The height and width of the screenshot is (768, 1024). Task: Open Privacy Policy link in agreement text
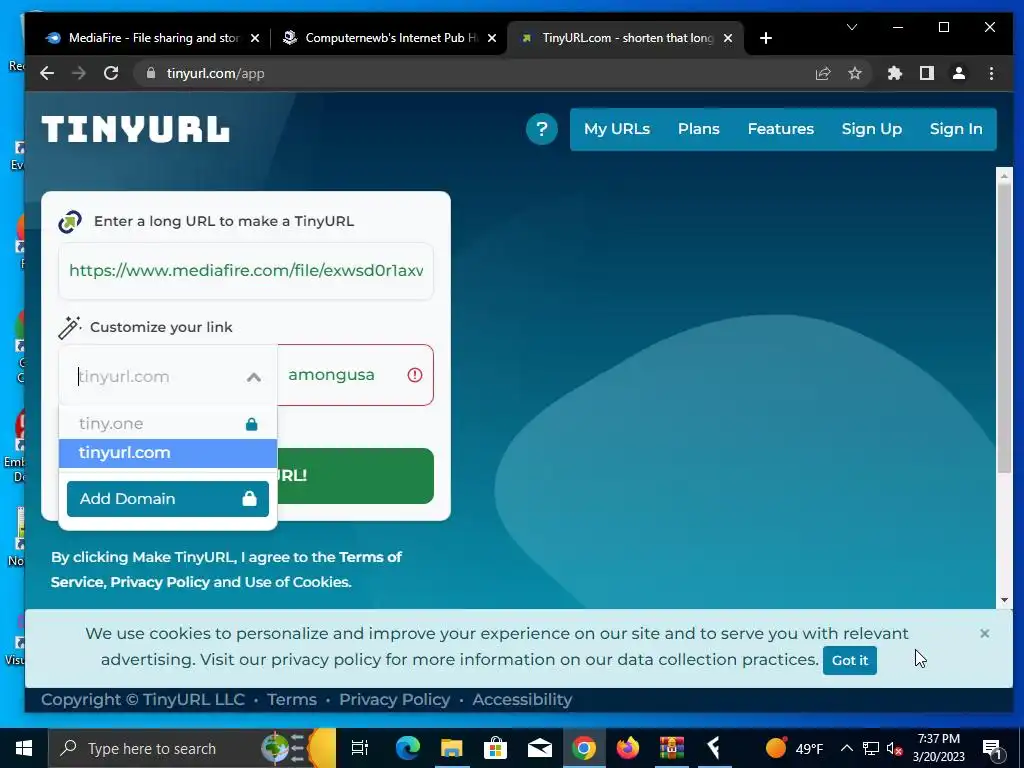pos(160,582)
